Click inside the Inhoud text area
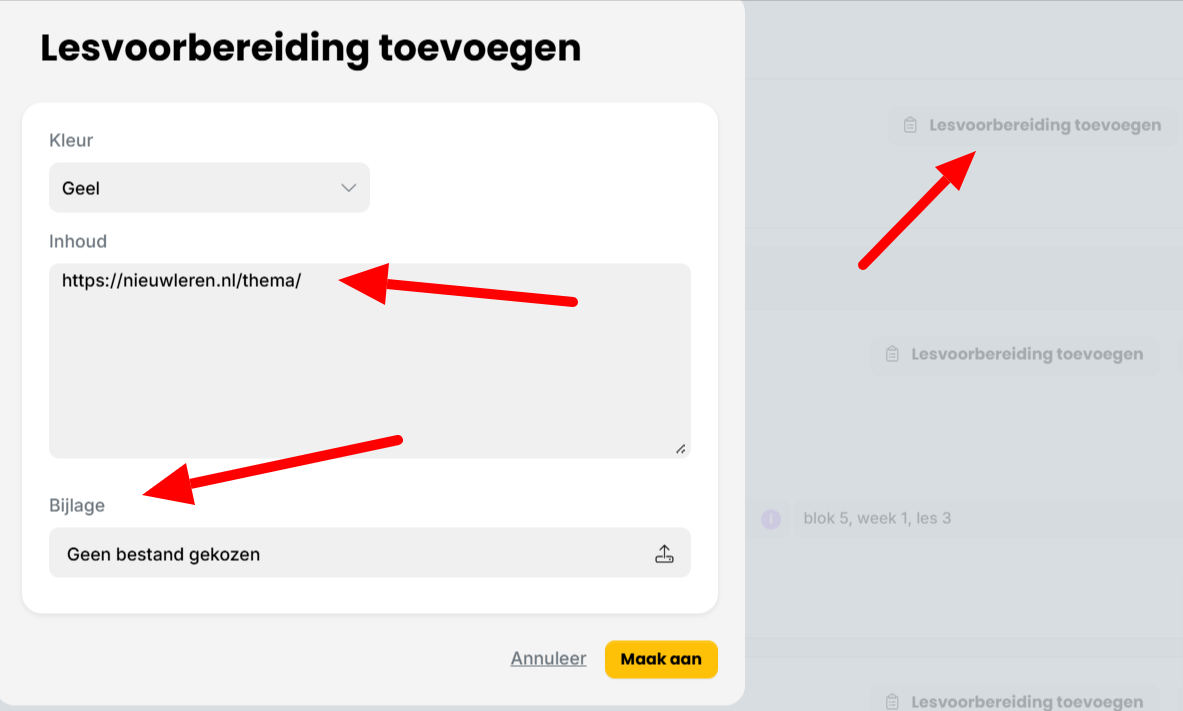This screenshot has height=711, width=1183. point(370,361)
